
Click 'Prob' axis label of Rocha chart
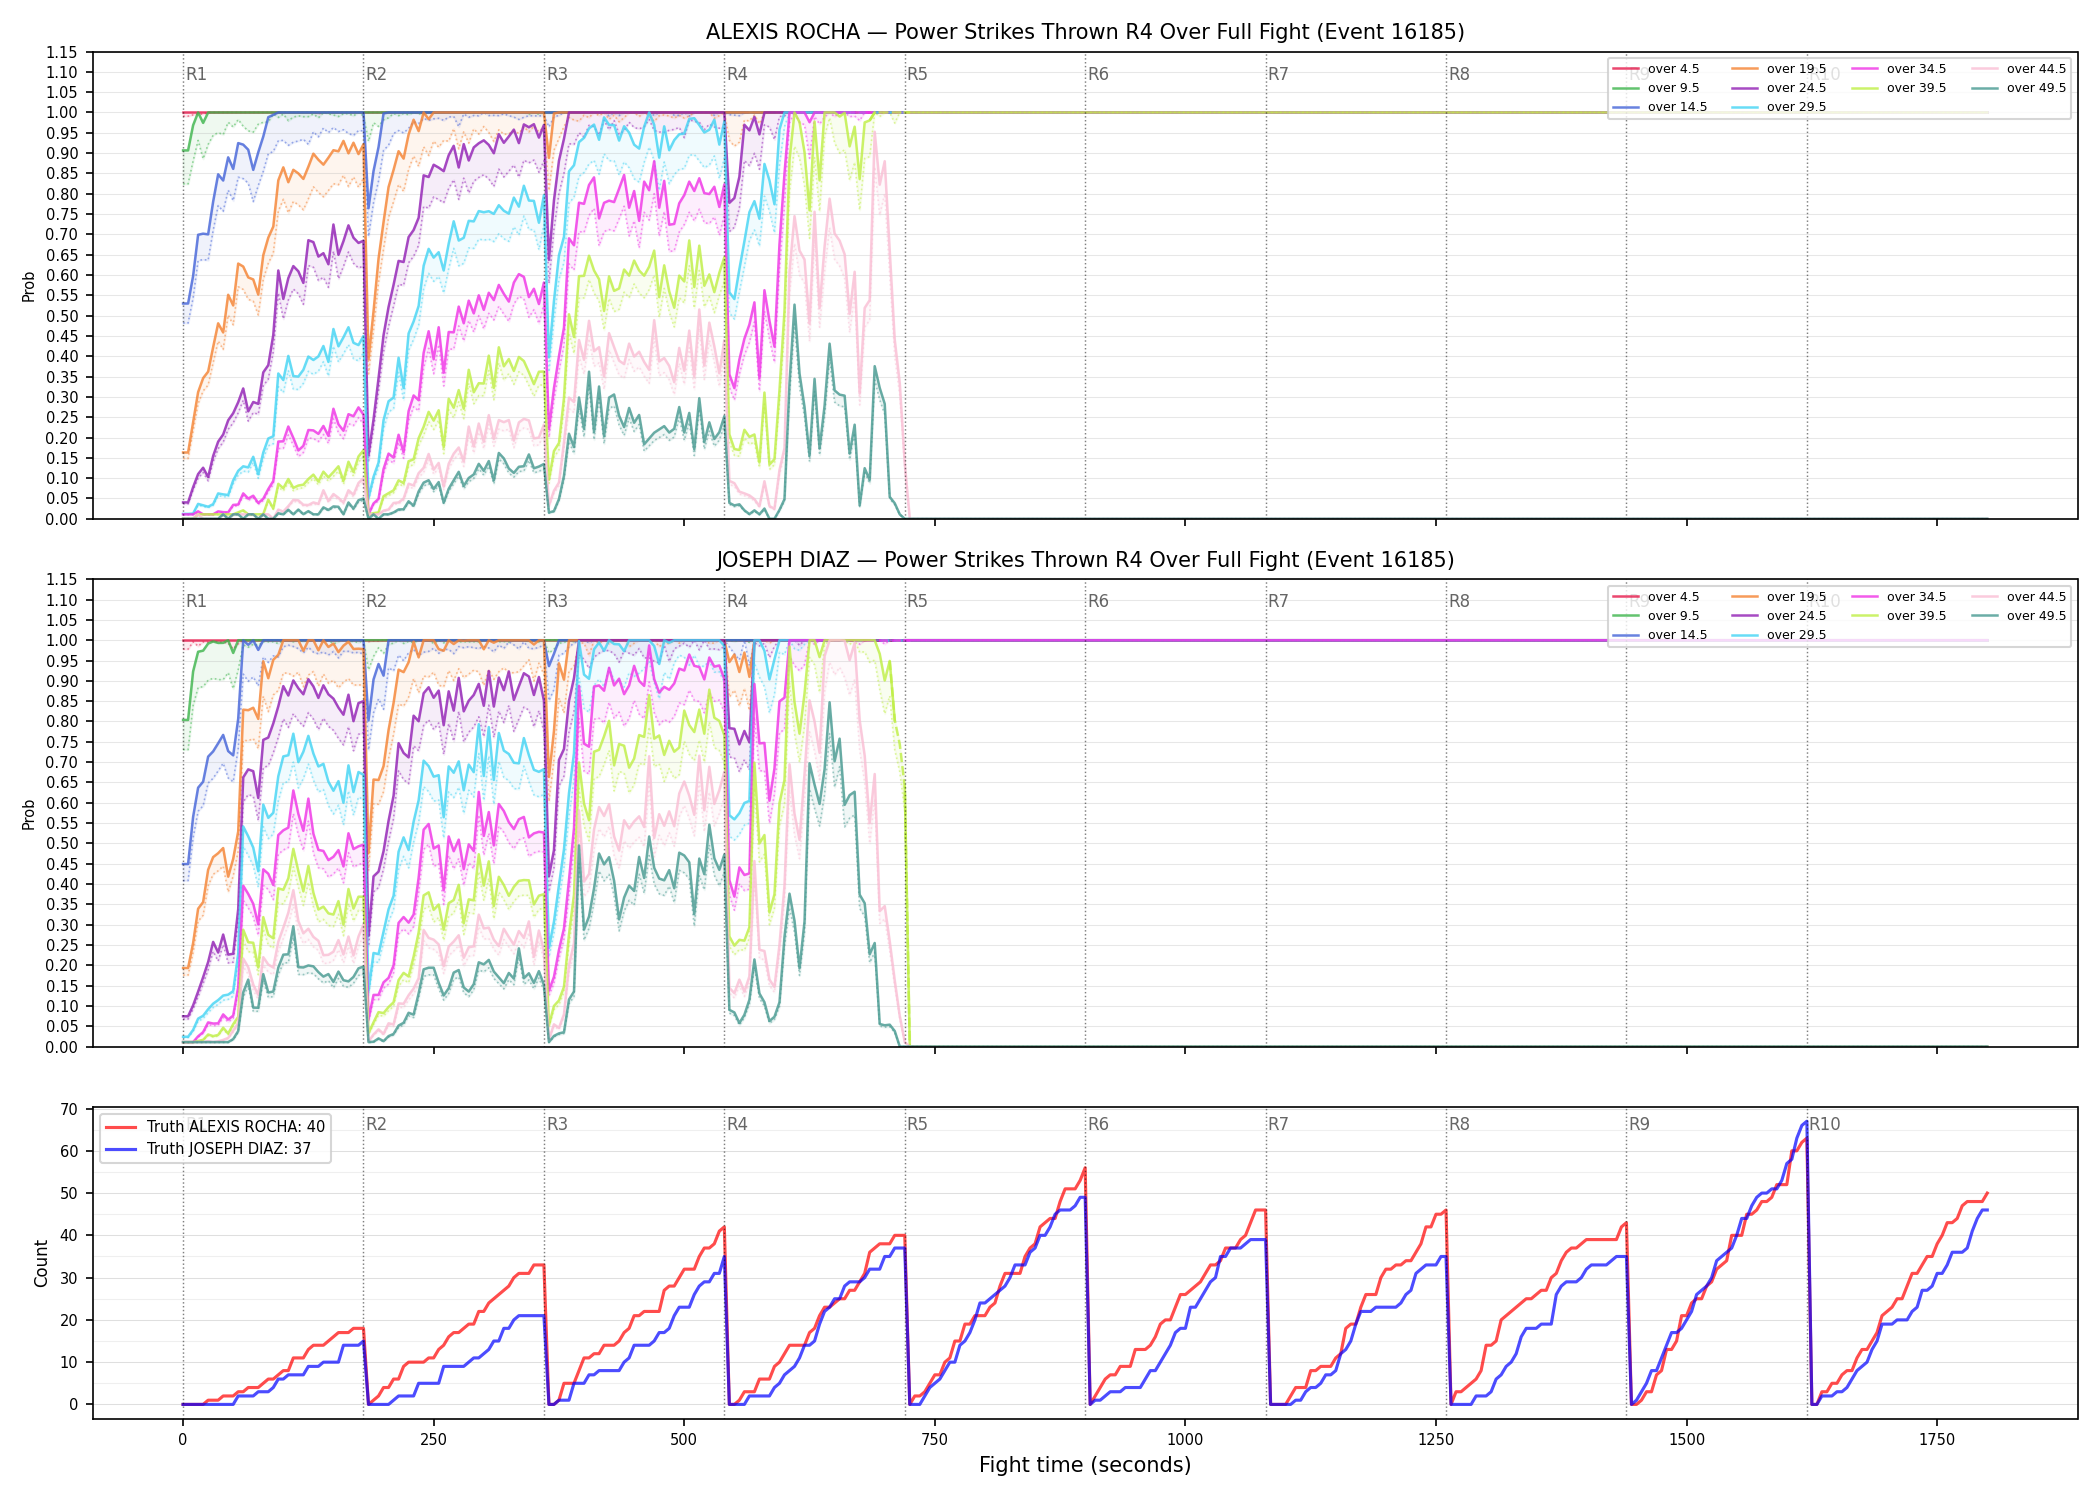point(29,287)
